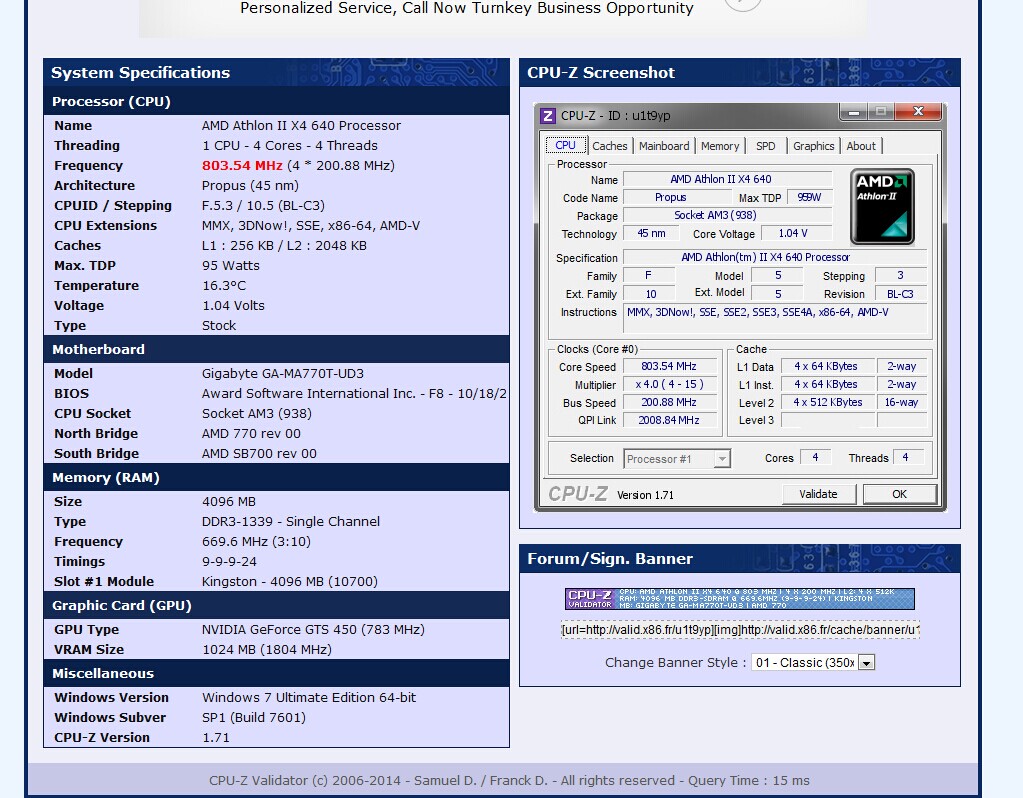Click the CPU-Z Validator copyright footer text
The height and width of the screenshot is (798, 1023).
point(509,780)
